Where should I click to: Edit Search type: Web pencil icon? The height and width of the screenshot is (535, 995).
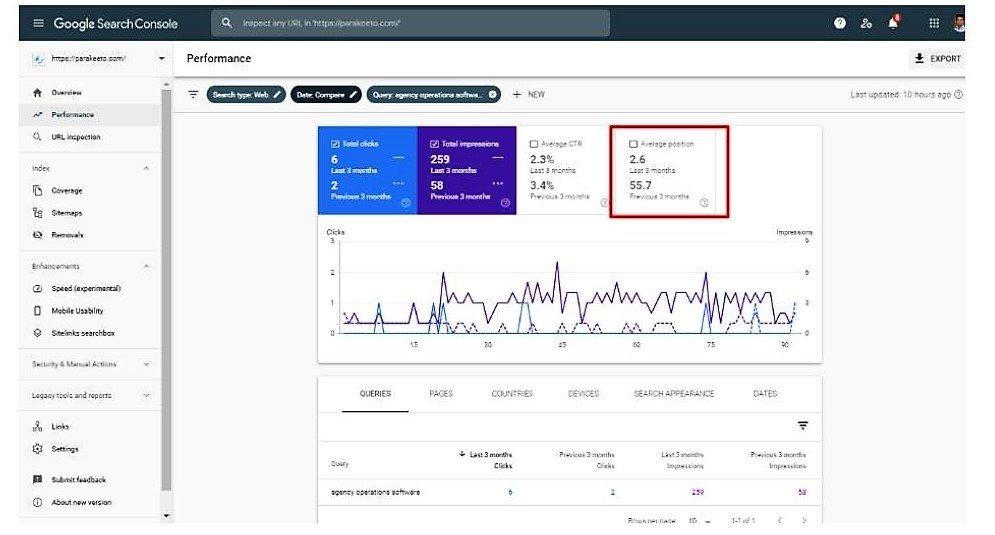(277, 95)
